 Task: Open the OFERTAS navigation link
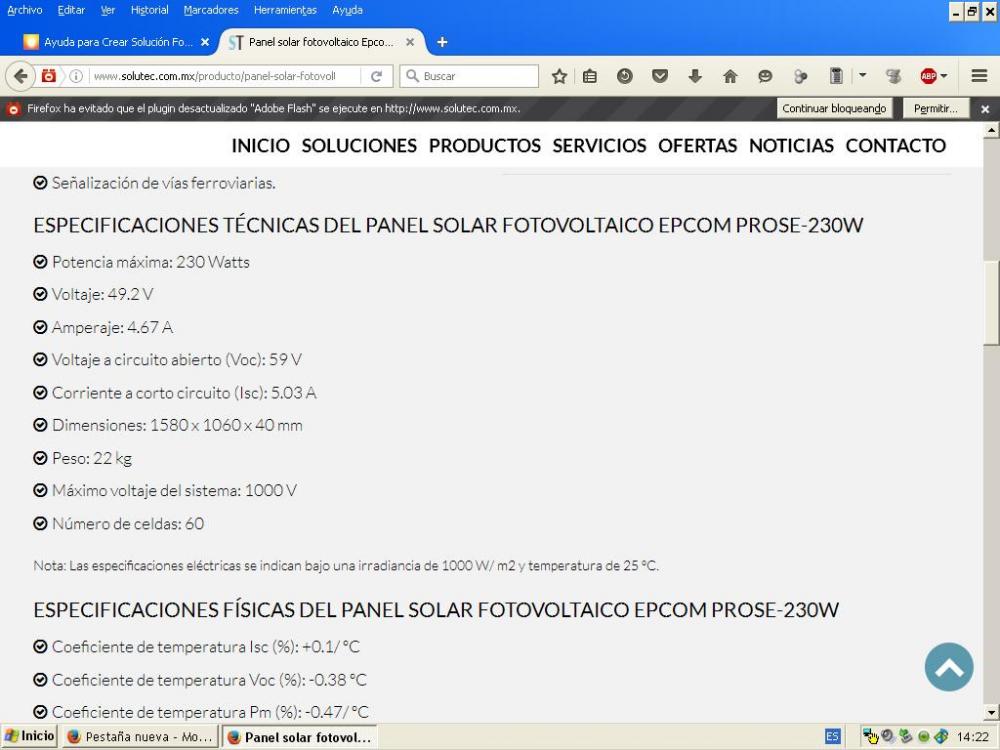tap(698, 145)
